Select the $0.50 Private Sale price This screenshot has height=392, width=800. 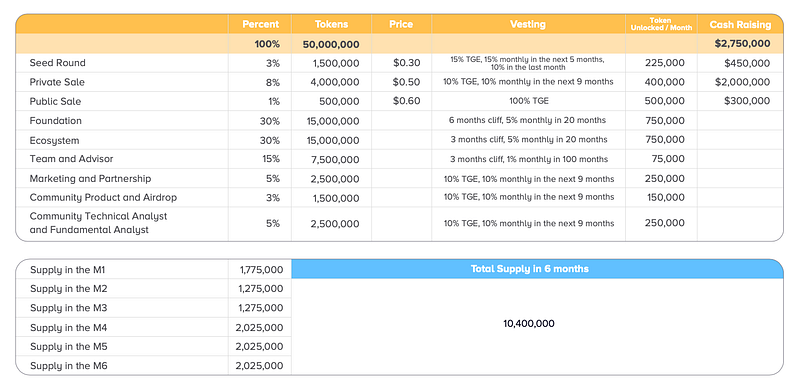click(407, 82)
